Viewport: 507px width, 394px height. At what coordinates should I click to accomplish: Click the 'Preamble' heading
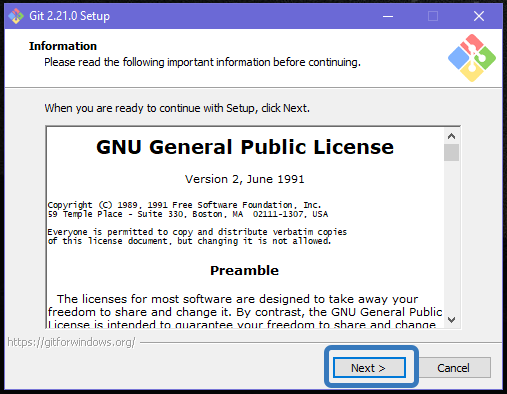[244, 270]
